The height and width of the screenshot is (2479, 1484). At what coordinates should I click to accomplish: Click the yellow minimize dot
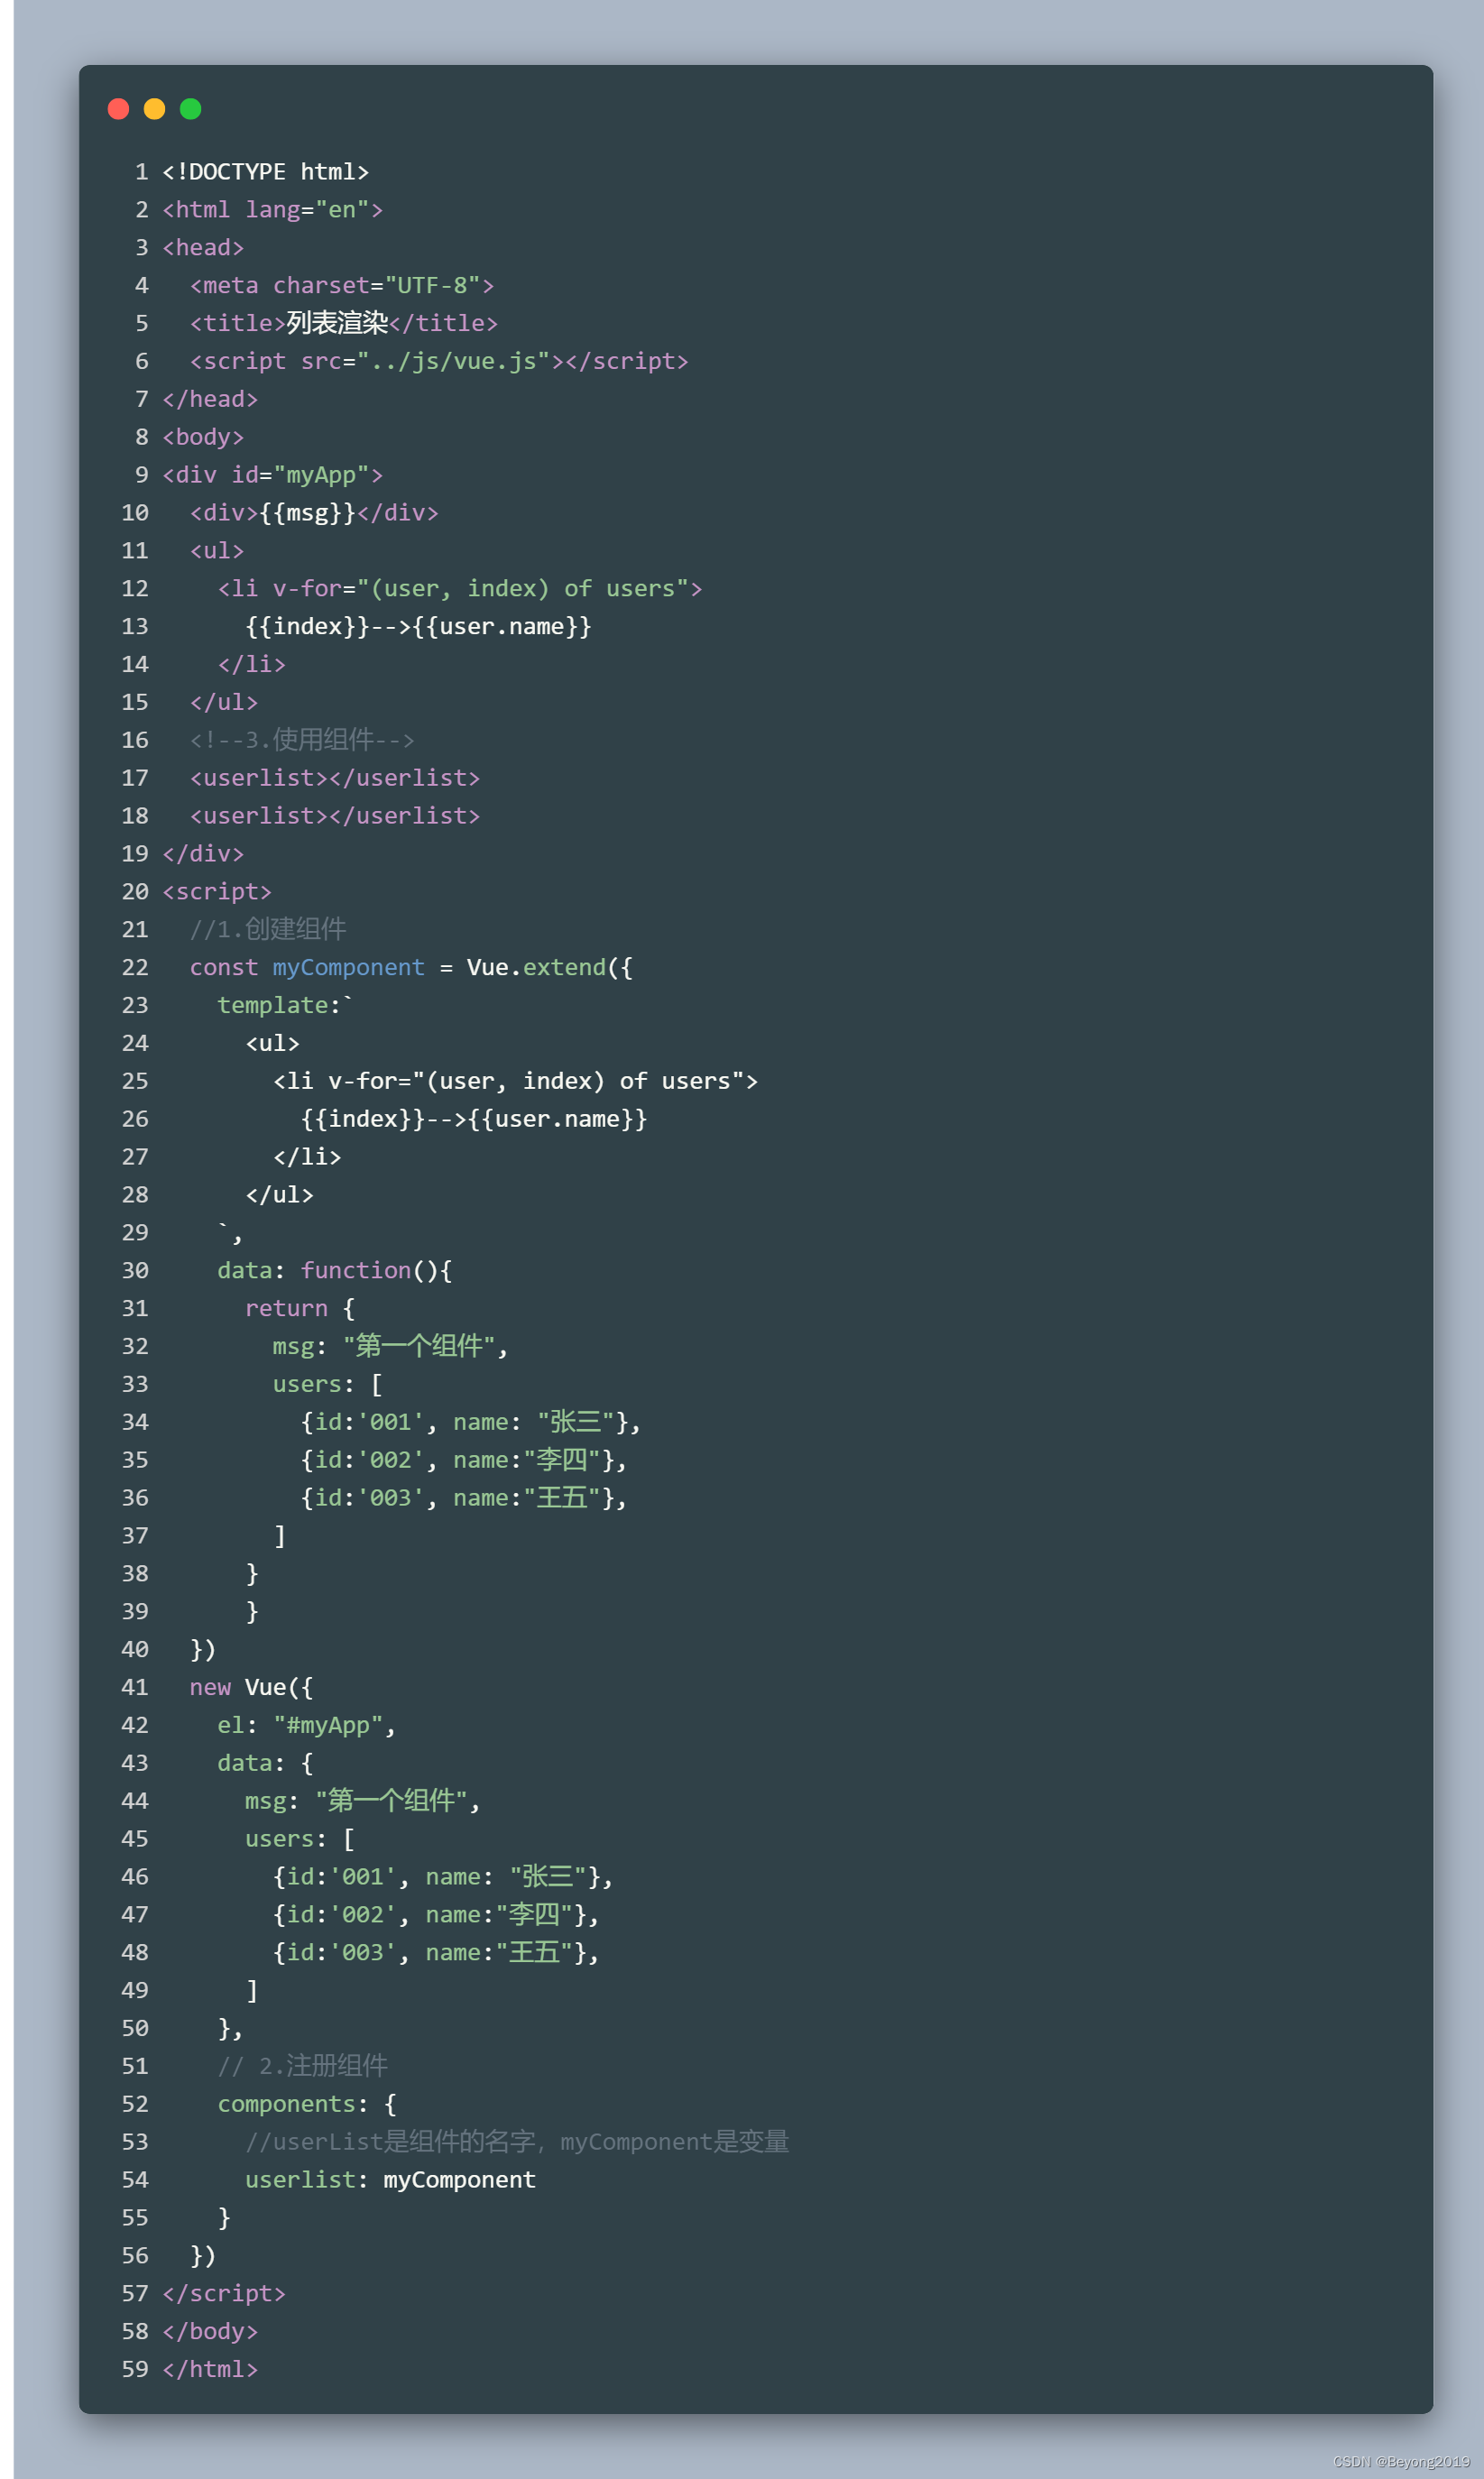tap(154, 109)
